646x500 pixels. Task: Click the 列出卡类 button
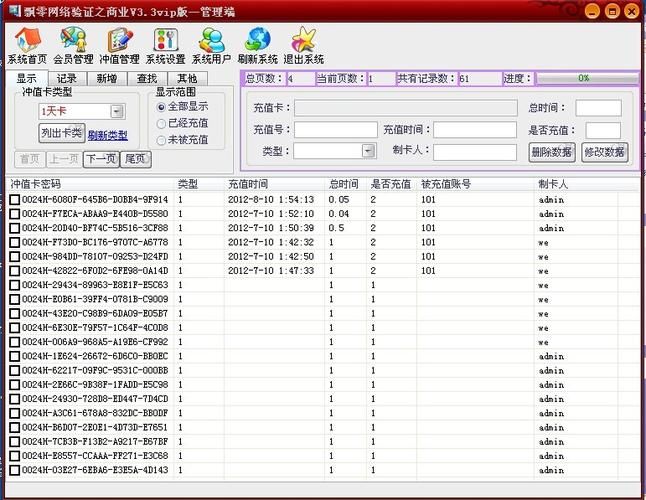[62, 133]
